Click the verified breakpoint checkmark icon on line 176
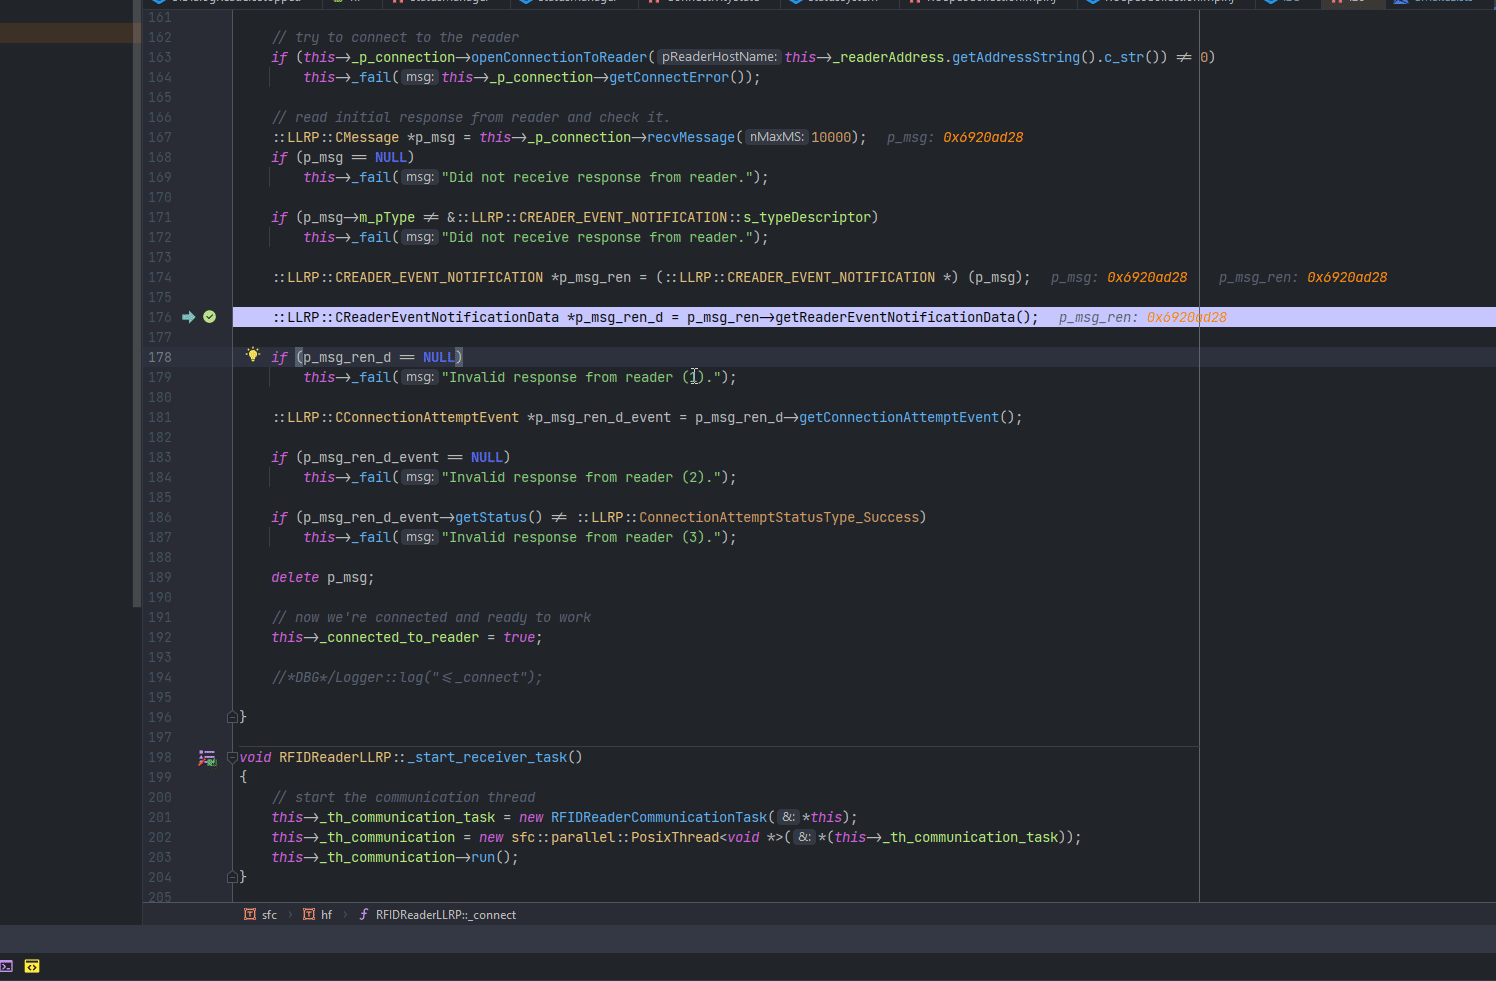1496x981 pixels. [x=209, y=316]
